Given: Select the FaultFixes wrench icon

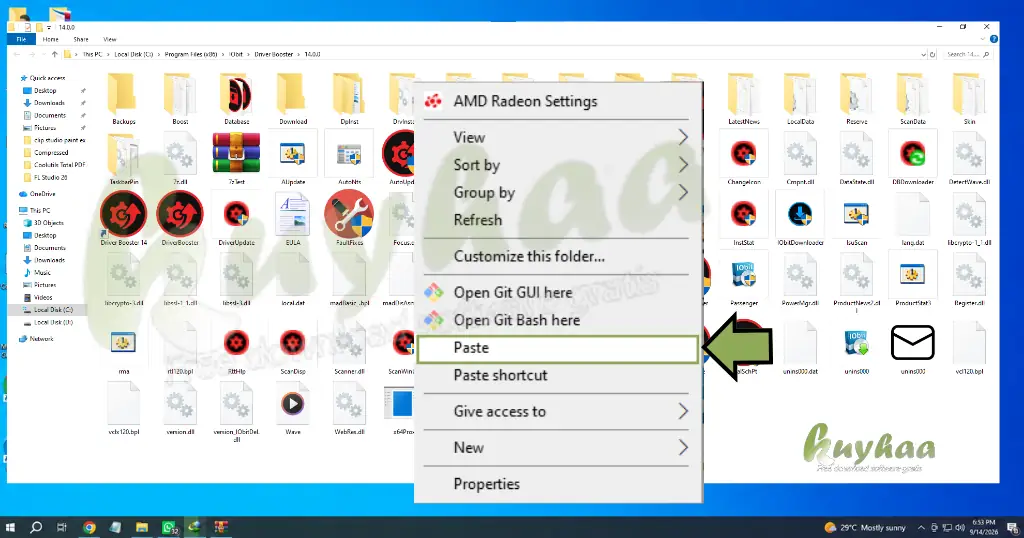Looking at the screenshot, I should (x=349, y=214).
